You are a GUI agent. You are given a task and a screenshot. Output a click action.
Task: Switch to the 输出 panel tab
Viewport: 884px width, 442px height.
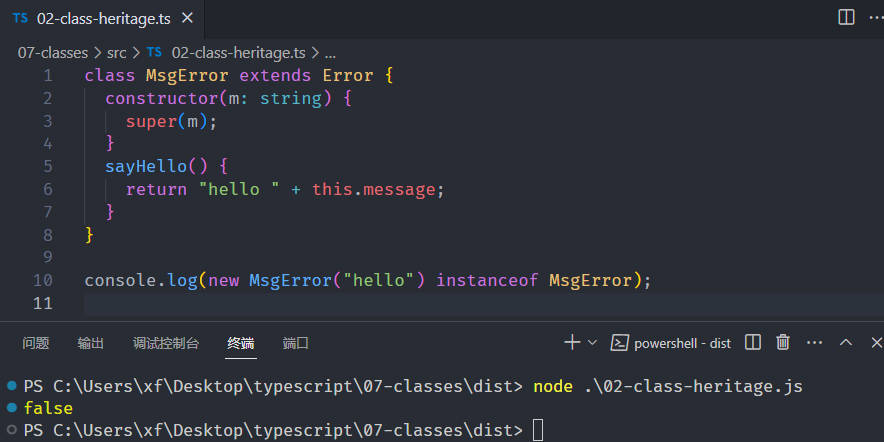point(91,343)
